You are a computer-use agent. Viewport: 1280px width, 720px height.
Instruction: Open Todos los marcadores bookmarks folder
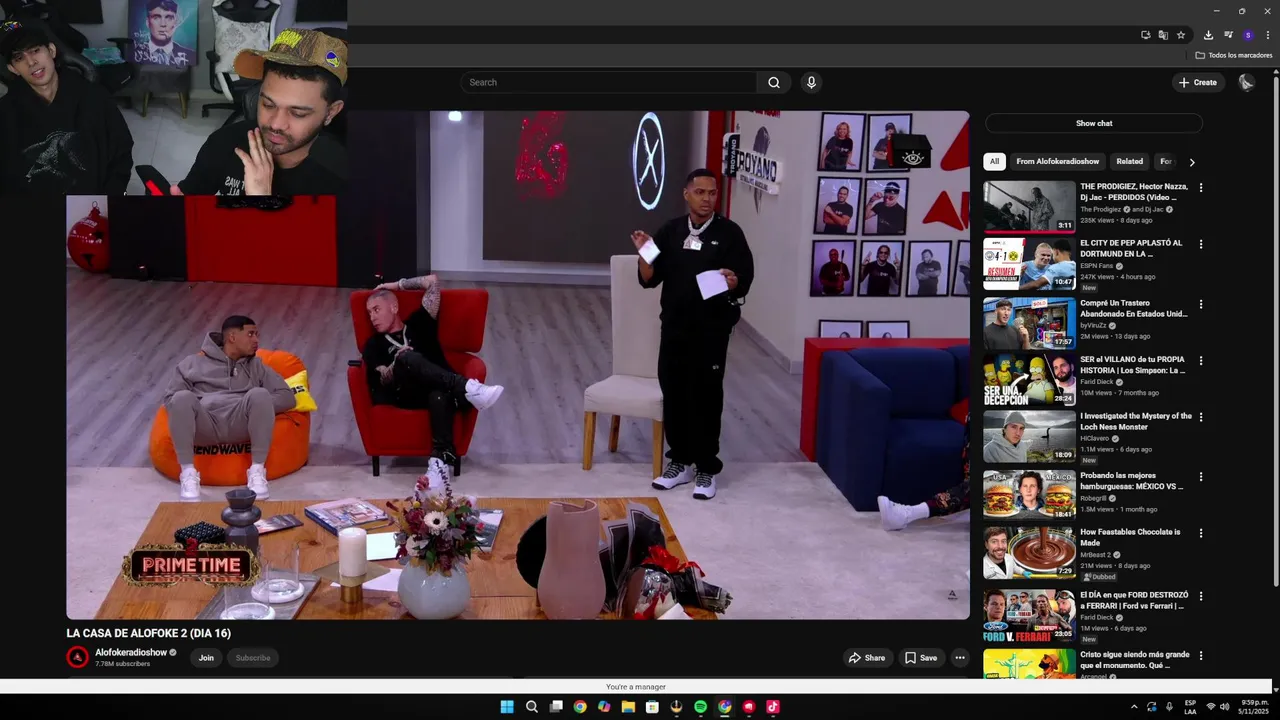[x=1234, y=55]
